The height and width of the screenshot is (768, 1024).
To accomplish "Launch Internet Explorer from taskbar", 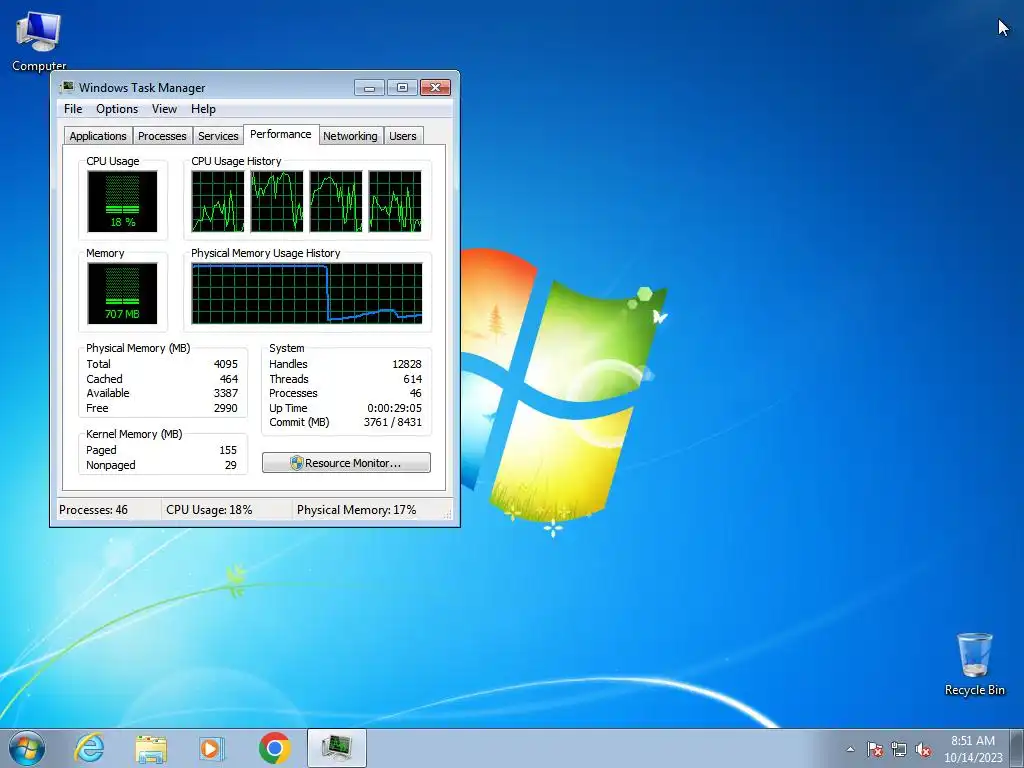I will [89, 748].
